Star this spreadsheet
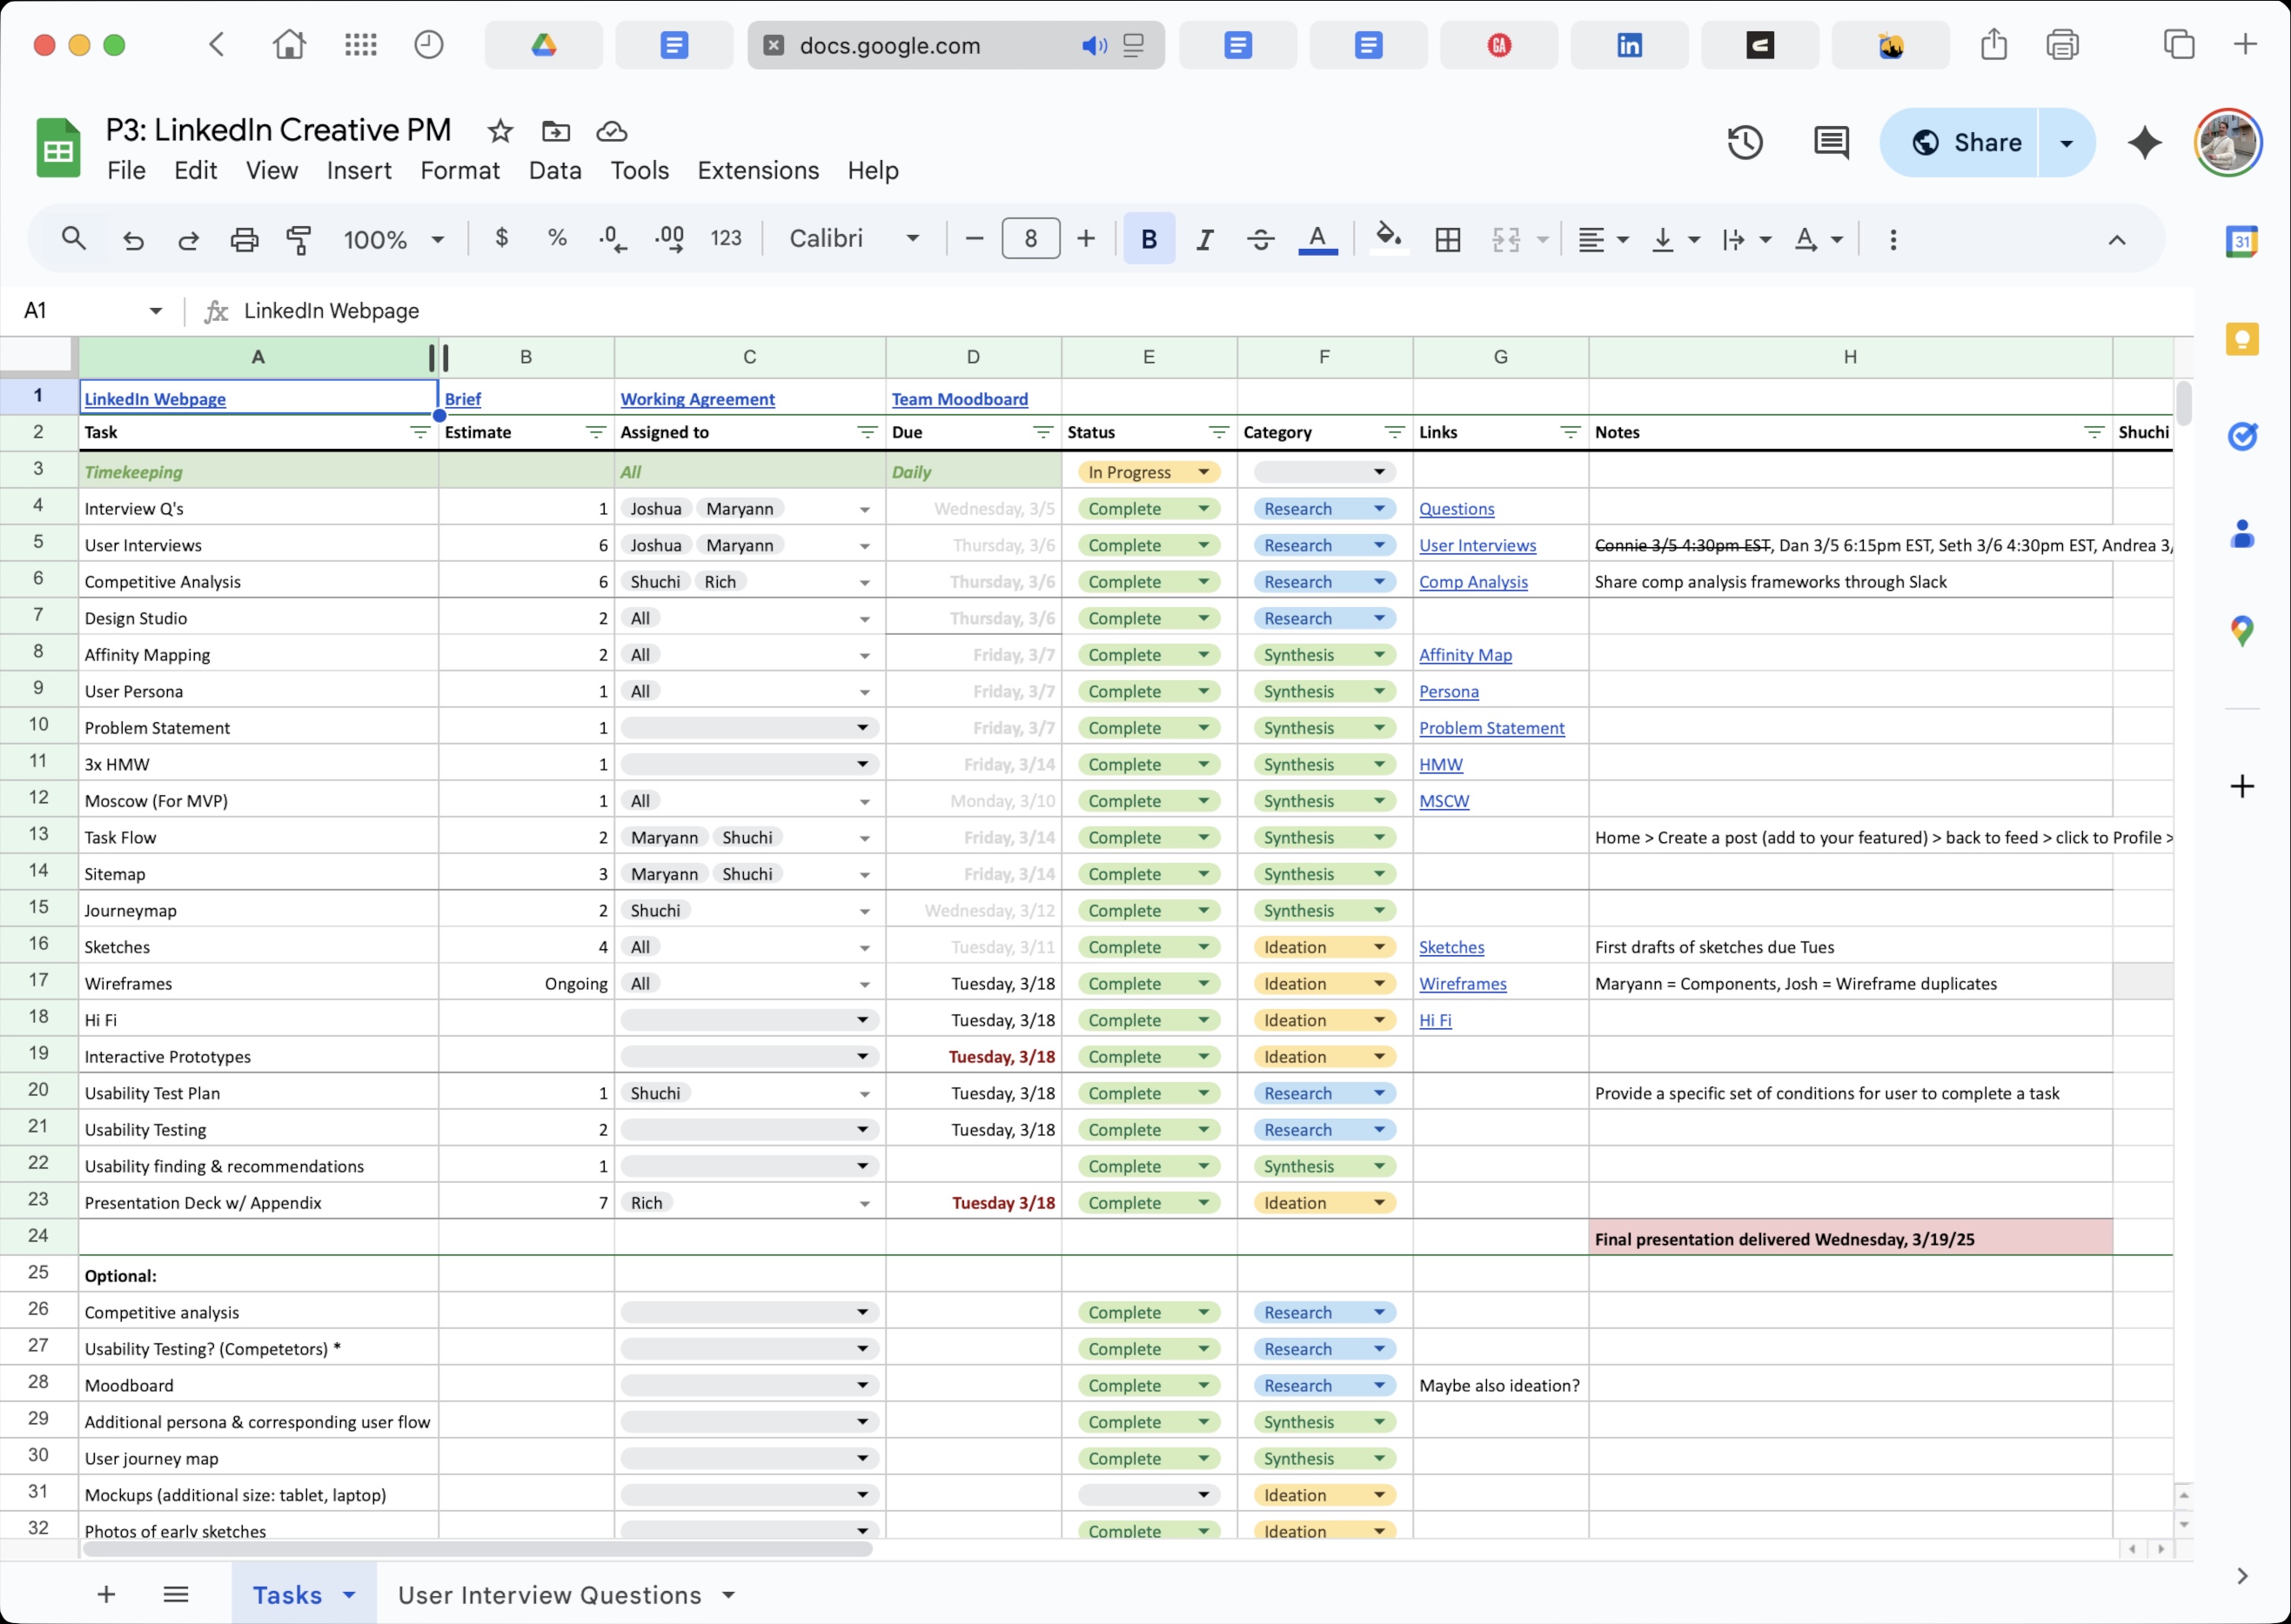 [x=500, y=131]
